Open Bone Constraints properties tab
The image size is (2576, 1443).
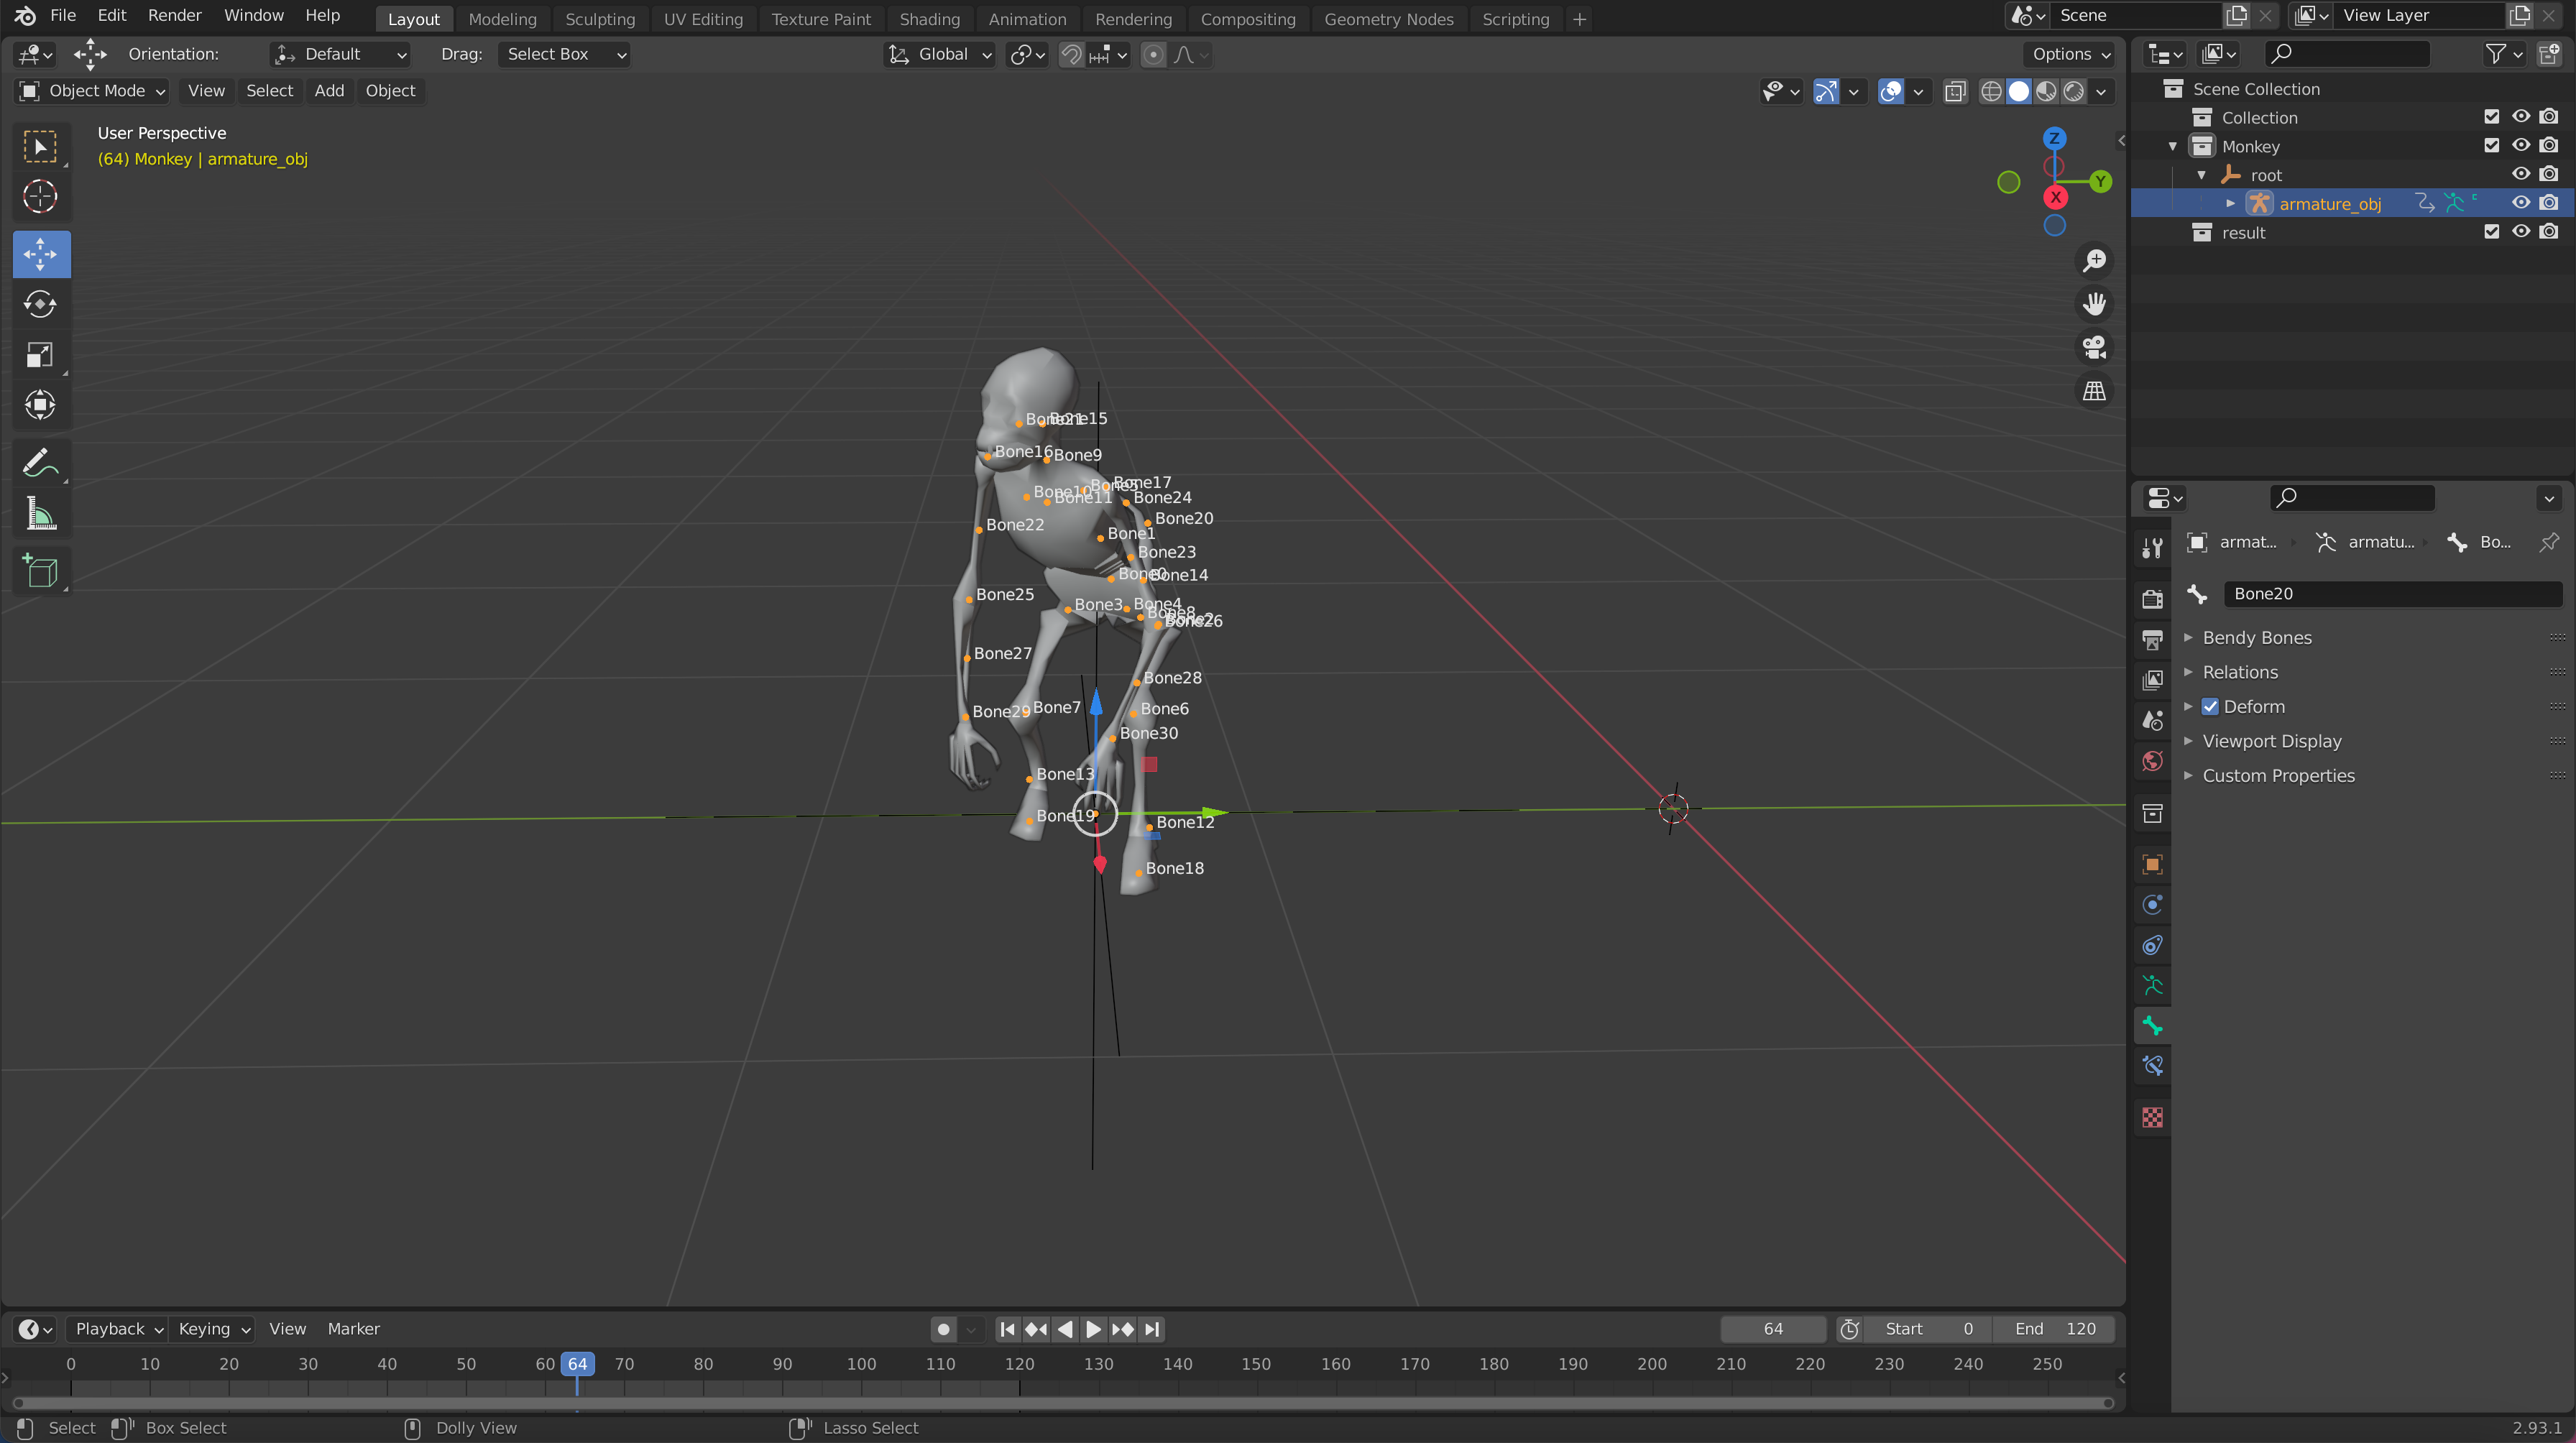click(x=2153, y=1066)
